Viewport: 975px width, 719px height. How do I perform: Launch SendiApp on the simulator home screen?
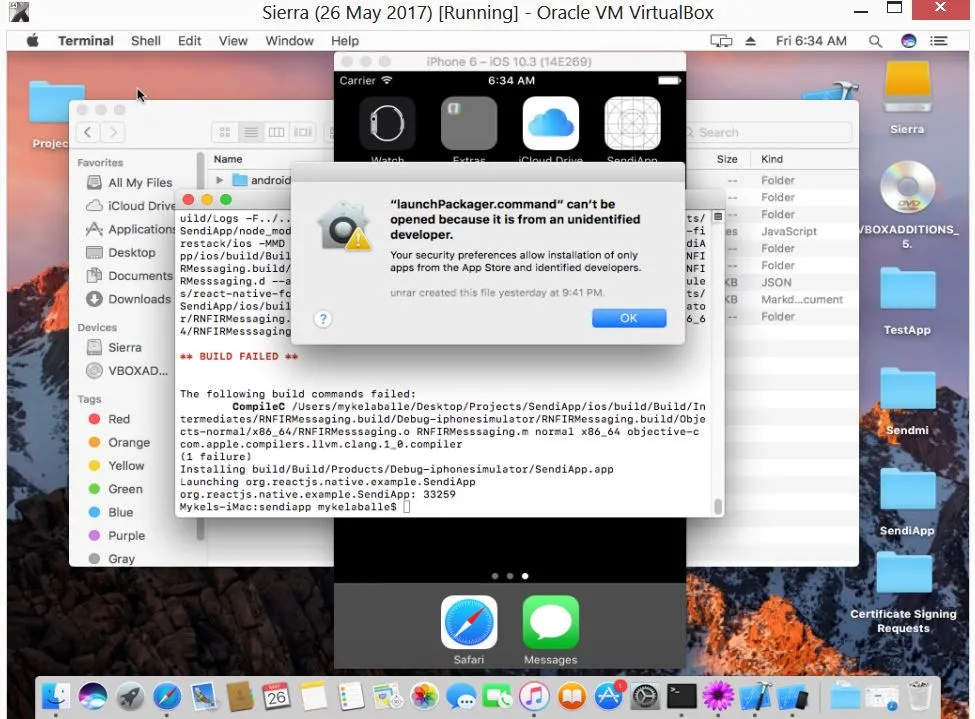[632, 123]
